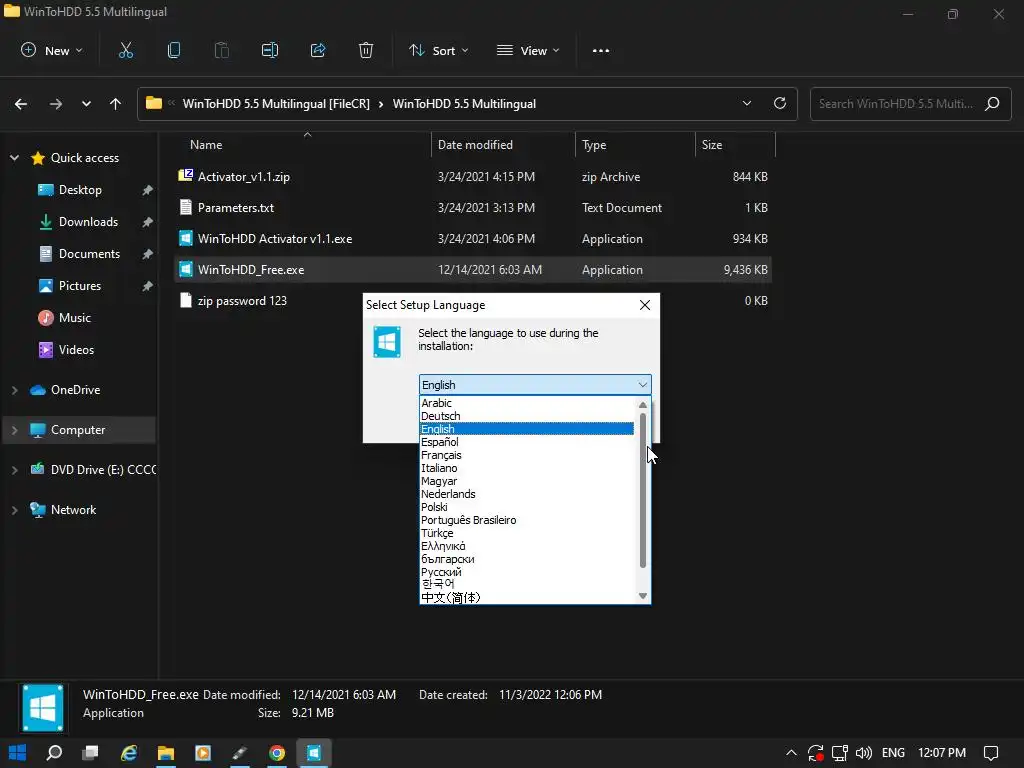Open Downloads in Quick access
Viewport: 1024px width, 768px height.
[x=88, y=222]
